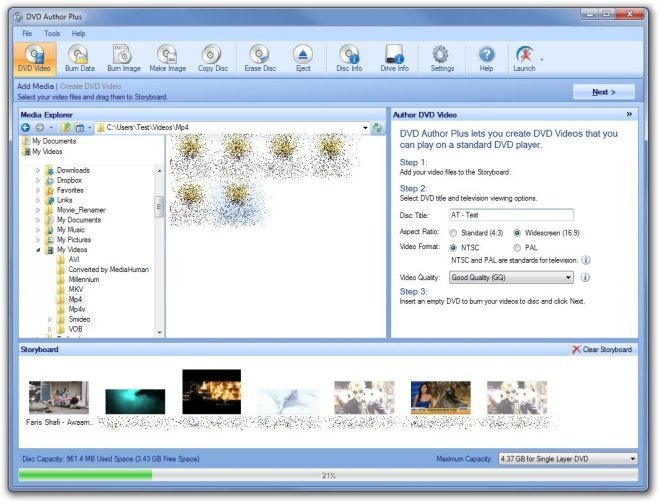Image resolution: width=660 pixels, height=503 pixels.
Task: Open the views dropdown arrow
Action: pos(89,128)
